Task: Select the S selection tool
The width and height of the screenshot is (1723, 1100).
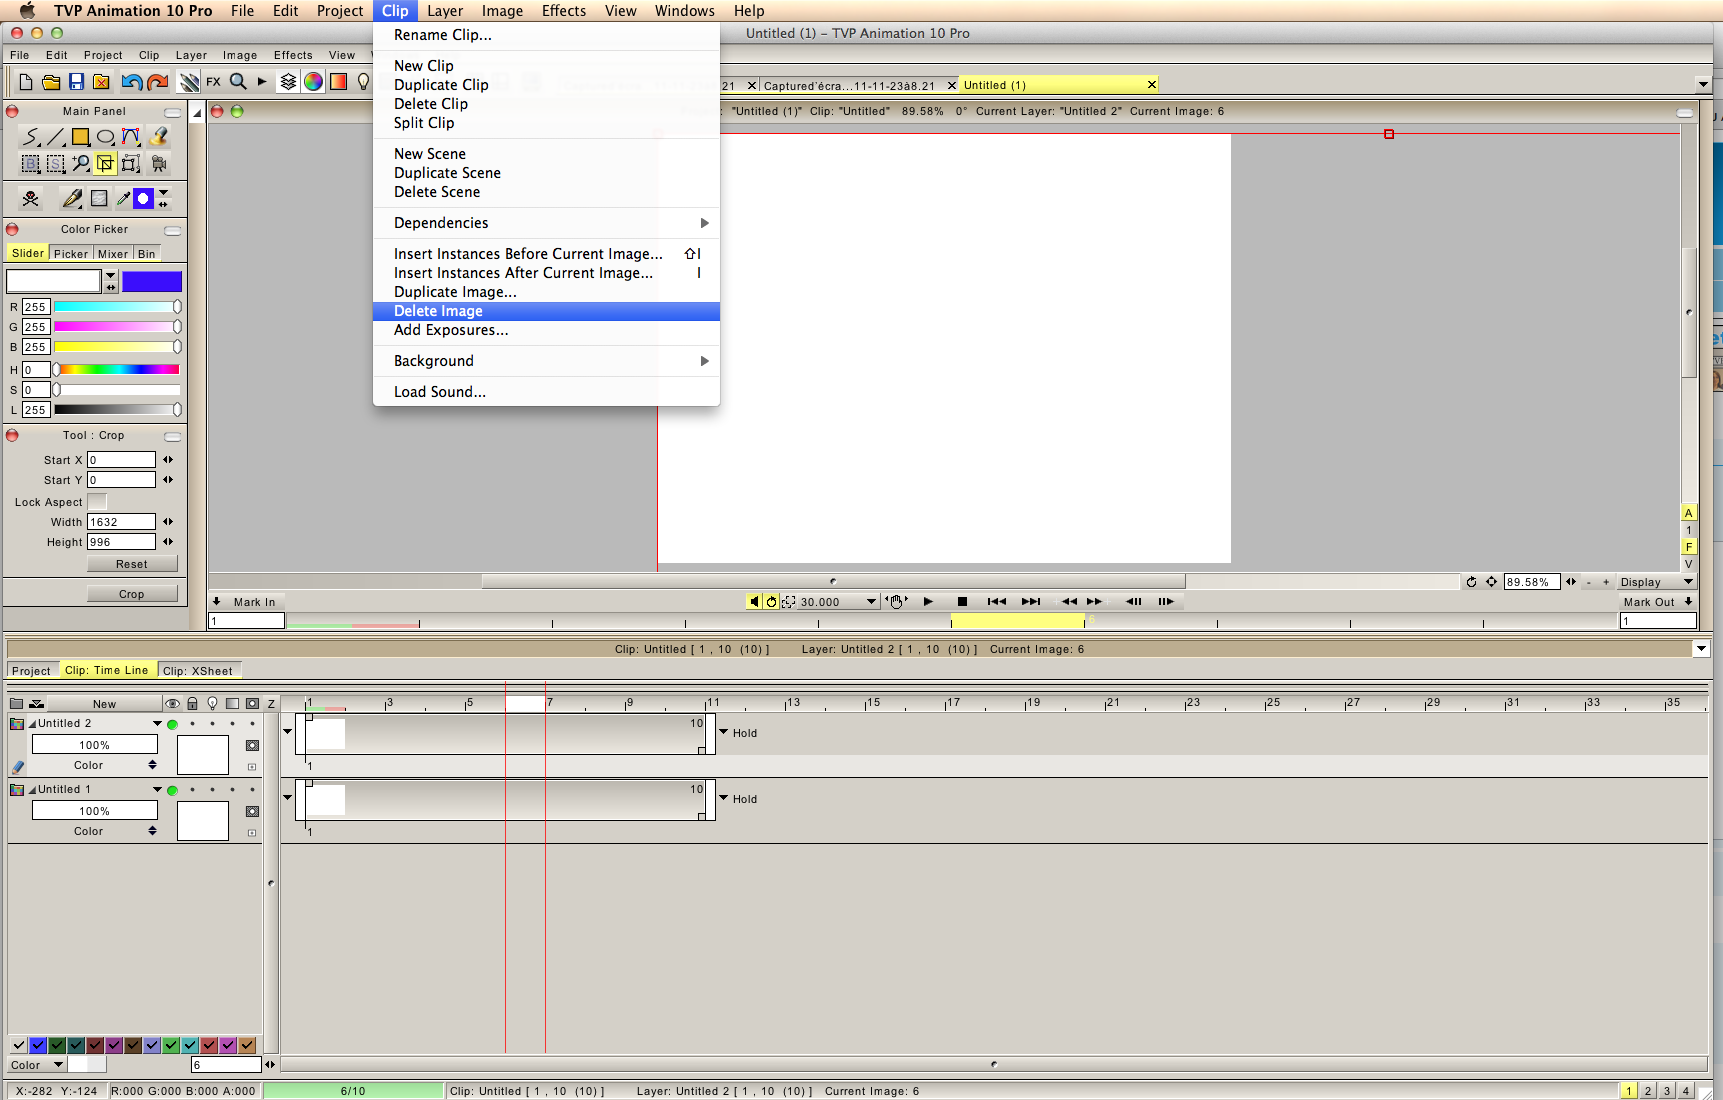Action: (x=56, y=164)
